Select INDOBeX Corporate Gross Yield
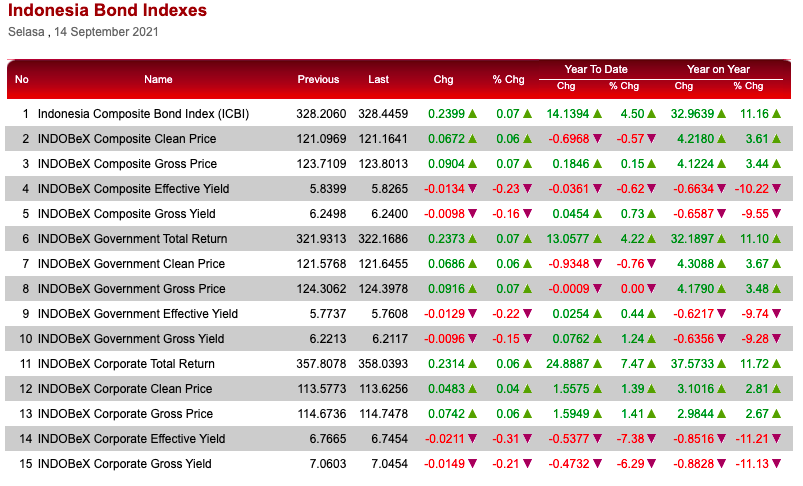The width and height of the screenshot is (803, 486). 124,463
